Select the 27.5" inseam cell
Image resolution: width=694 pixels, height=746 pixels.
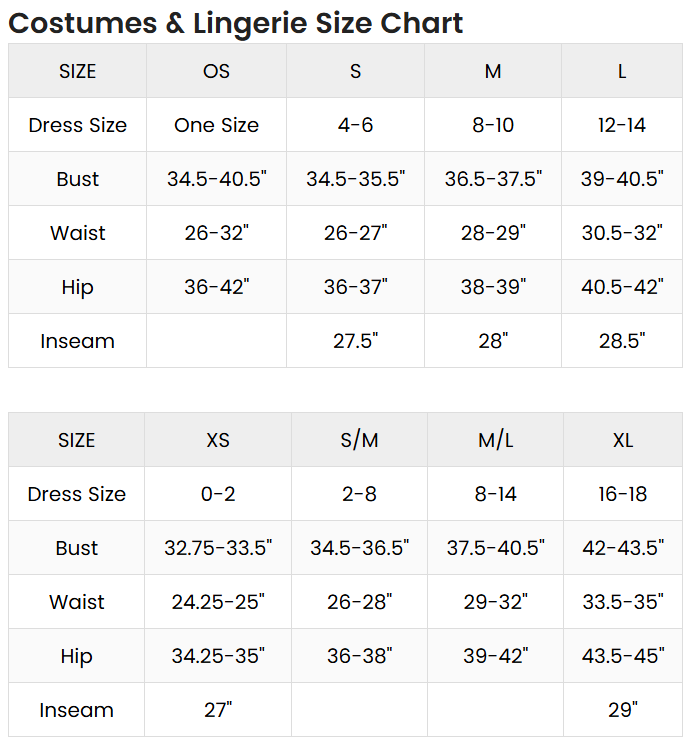coord(355,341)
